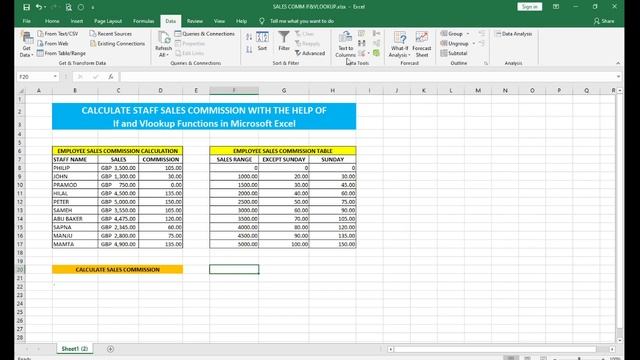The width and height of the screenshot is (640, 360).
Task: Click the CALCULATE SALES COMMISSION orange cell
Action: 118,269
